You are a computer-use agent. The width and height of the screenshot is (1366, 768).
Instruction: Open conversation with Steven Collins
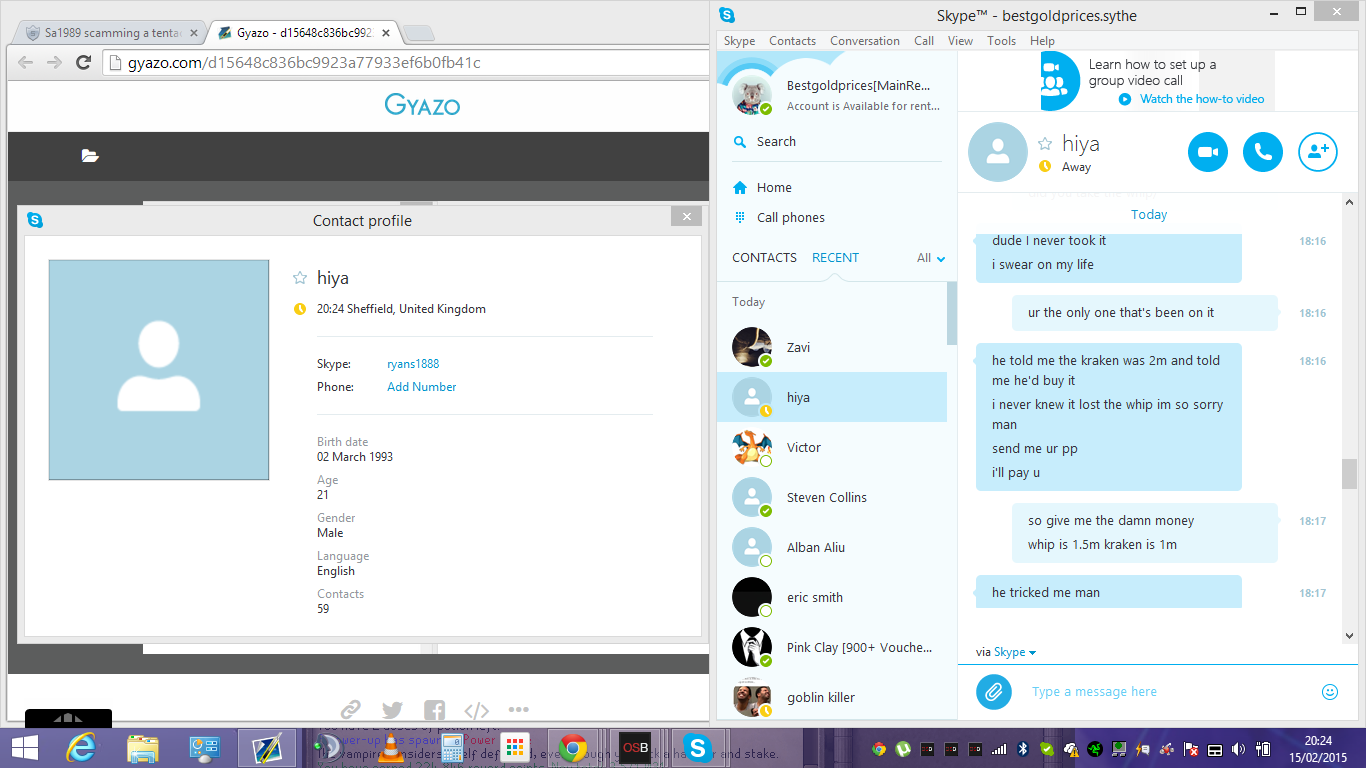click(832, 497)
